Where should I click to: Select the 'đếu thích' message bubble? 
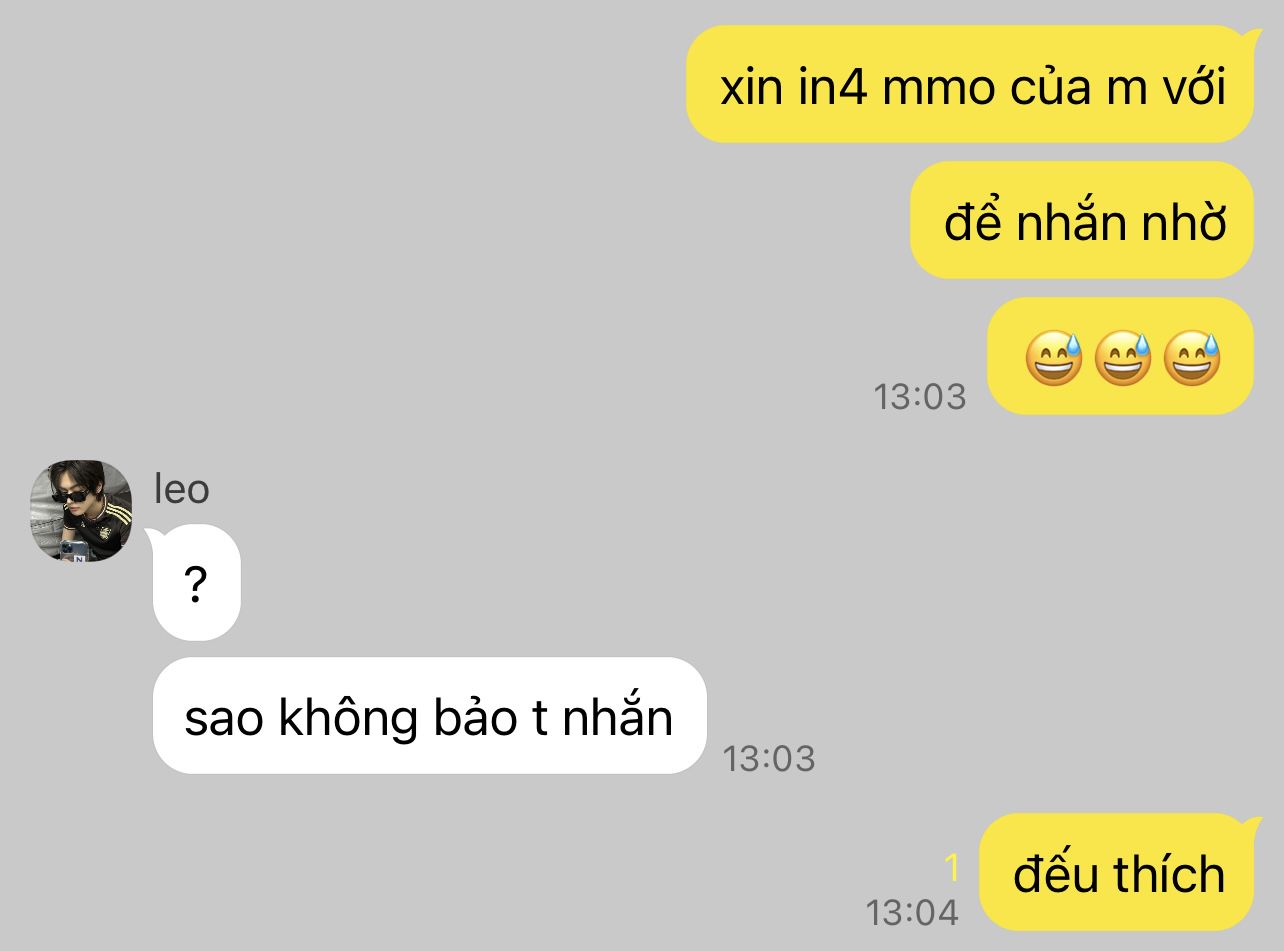coord(1116,872)
